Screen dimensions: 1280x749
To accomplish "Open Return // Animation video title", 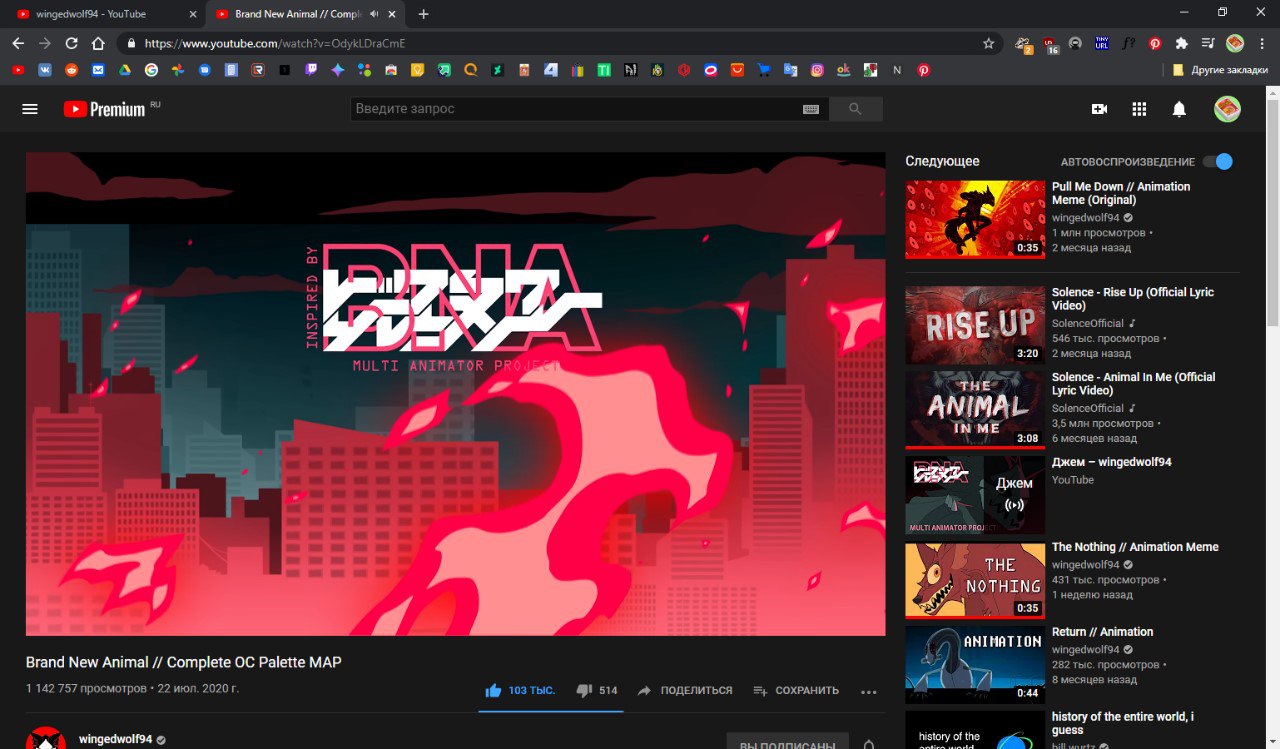I will [x=1102, y=632].
